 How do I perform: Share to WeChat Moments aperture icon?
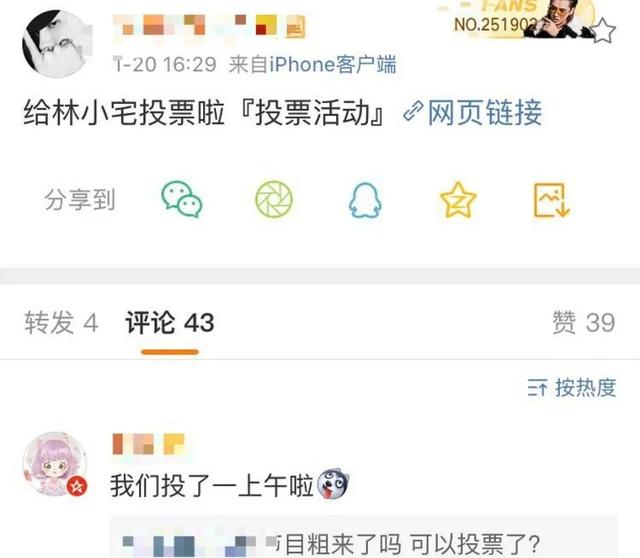274,199
